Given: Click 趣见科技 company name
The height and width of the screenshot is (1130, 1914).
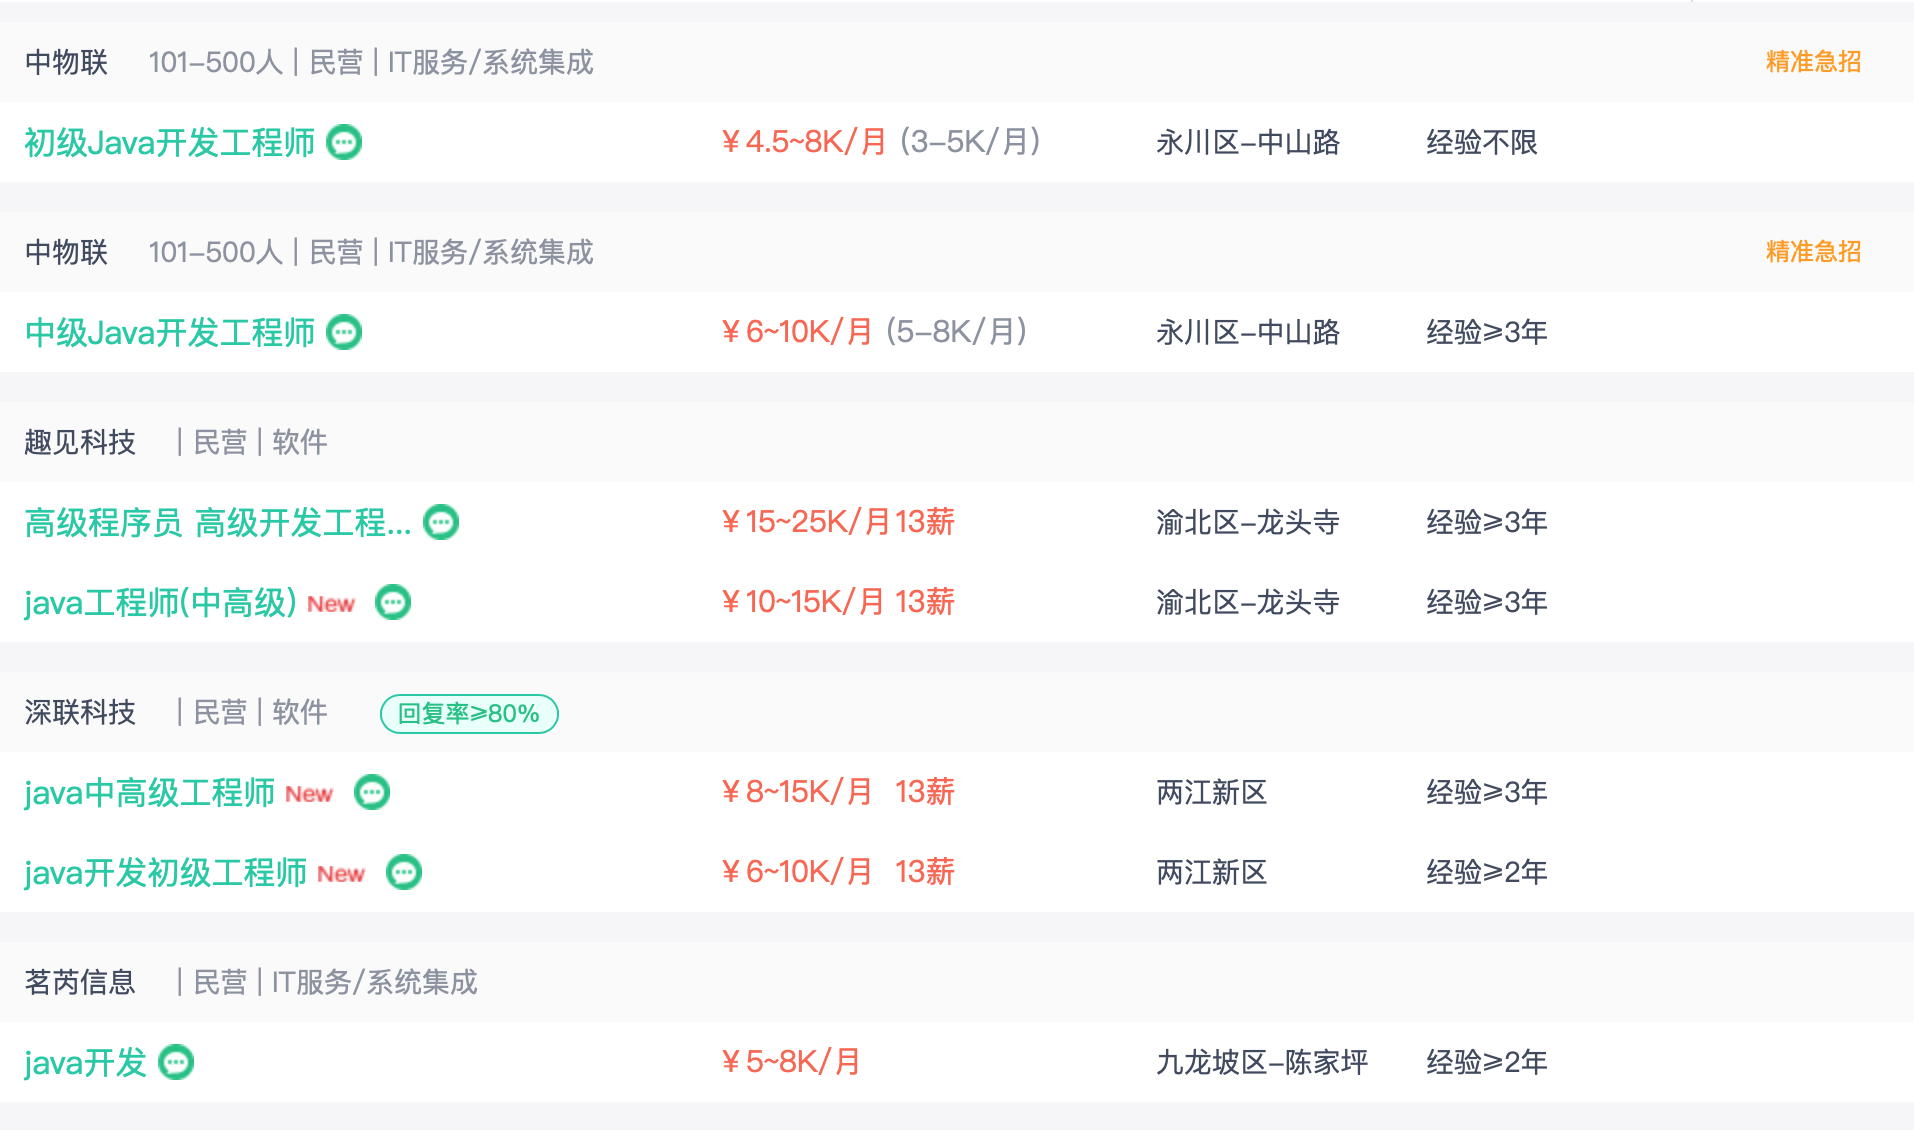Looking at the screenshot, I should pos(80,442).
